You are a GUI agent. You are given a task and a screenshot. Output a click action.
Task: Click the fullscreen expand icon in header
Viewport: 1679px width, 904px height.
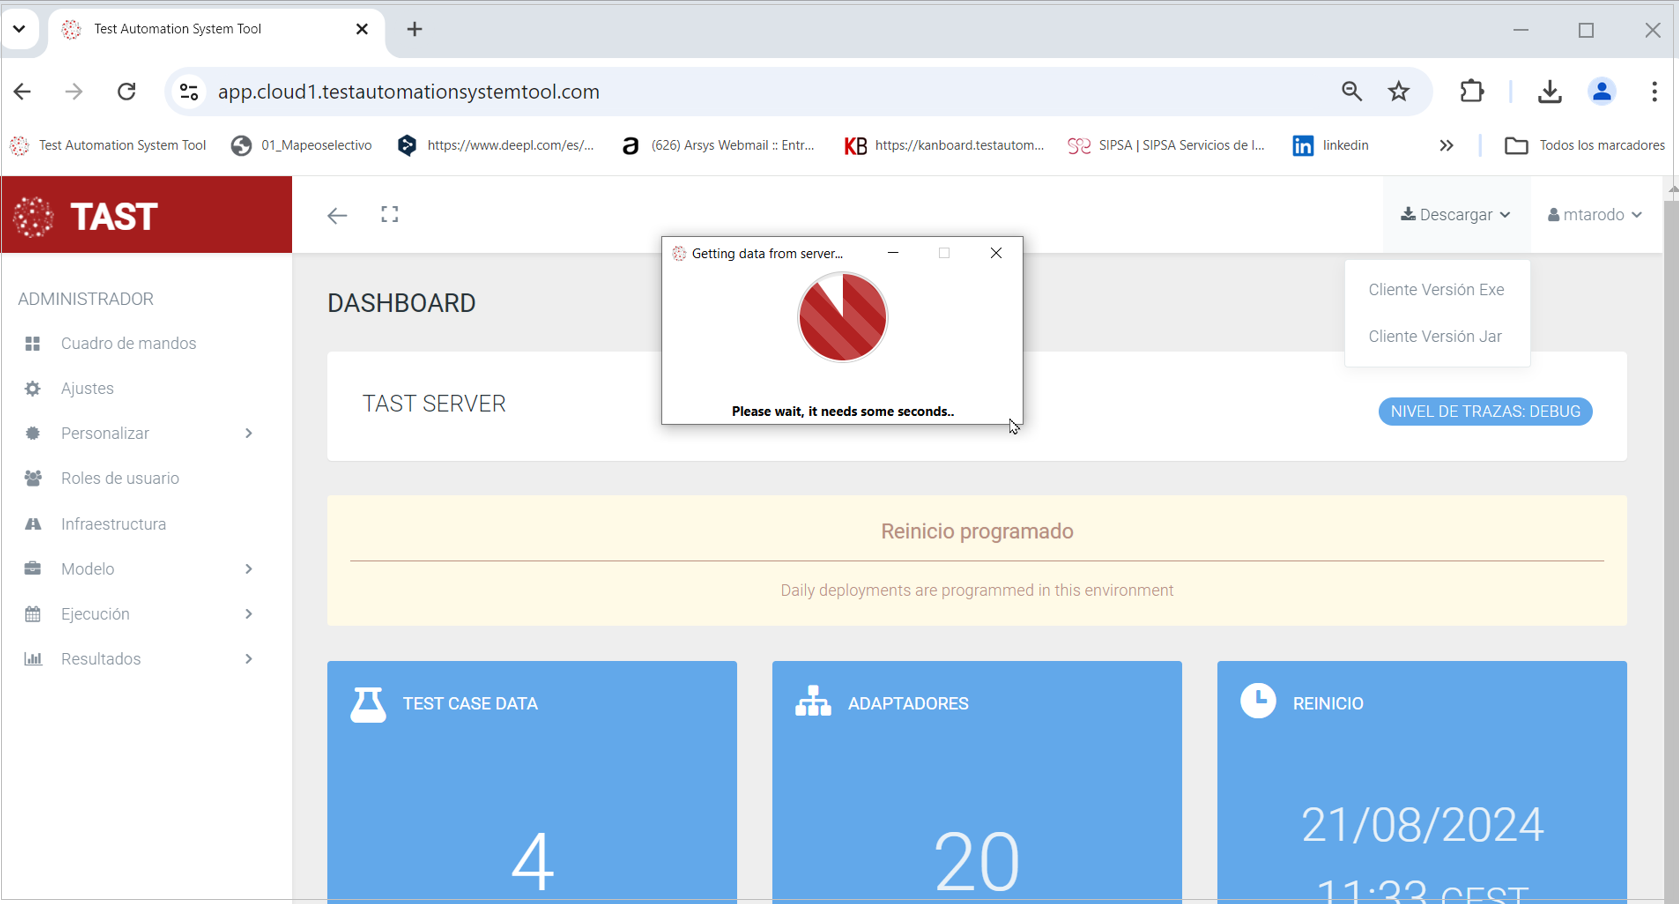(x=389, y=215)
